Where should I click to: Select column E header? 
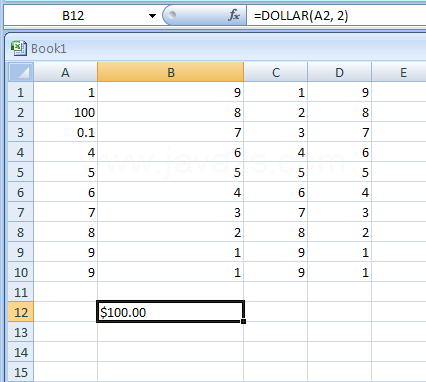399,72
